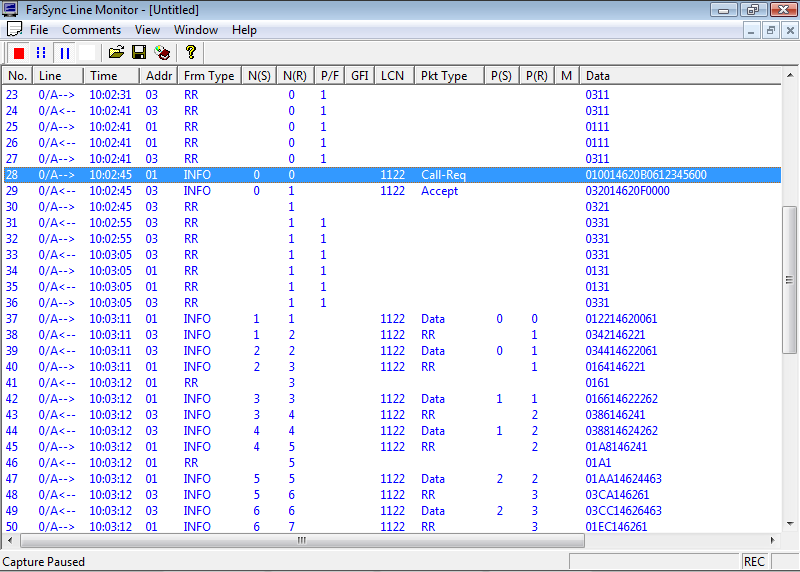This screenshot has width=800, height=572.
Task: Toggle the pause capture toolbar button
Action: point(65,53)
